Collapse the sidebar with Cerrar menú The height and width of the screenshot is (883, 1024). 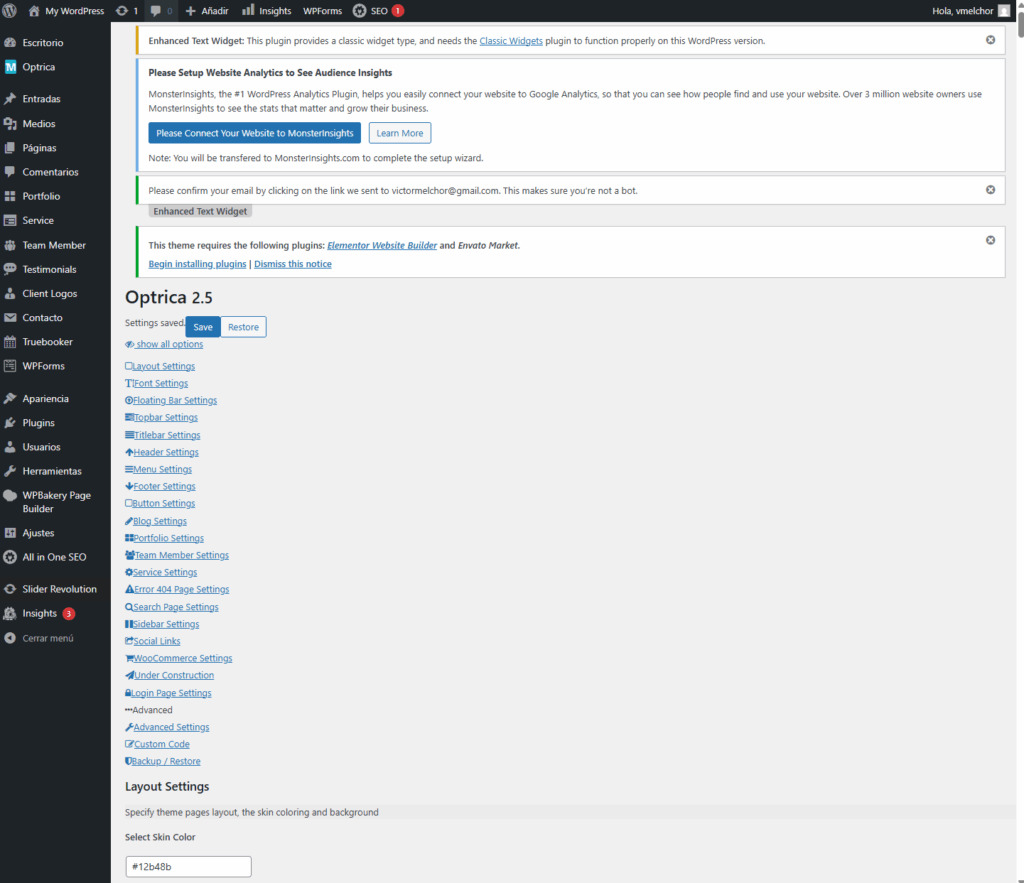[x=38, y=638]
